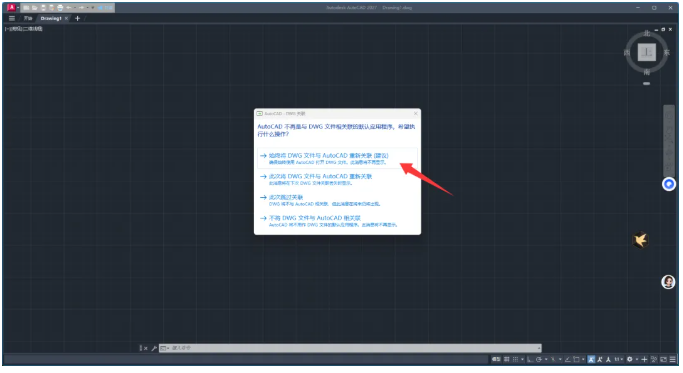The width and height of the screenshot is (683, 373).
Task: Open the snap mode settings dropdown arrow
Action: (x=522, y=359)
